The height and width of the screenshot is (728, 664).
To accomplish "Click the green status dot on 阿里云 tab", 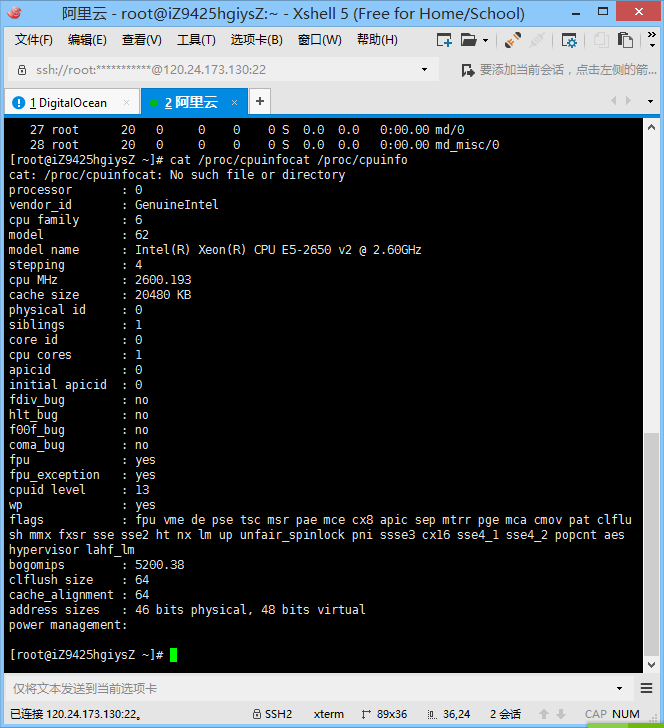I will pyautogui.click(x=154, y=103).
